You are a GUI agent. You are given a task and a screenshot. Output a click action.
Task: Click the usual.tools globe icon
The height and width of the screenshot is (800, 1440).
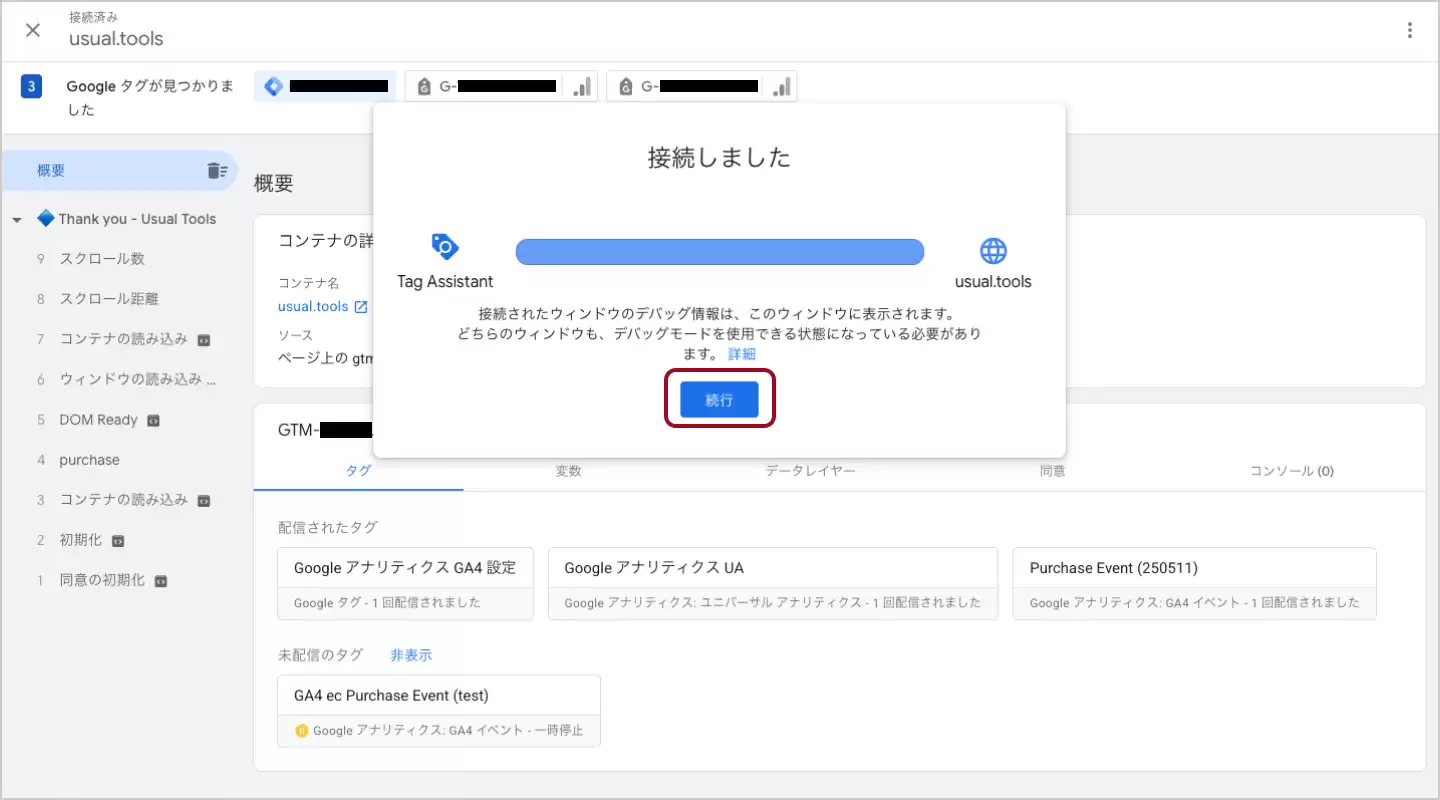(993, 250)
